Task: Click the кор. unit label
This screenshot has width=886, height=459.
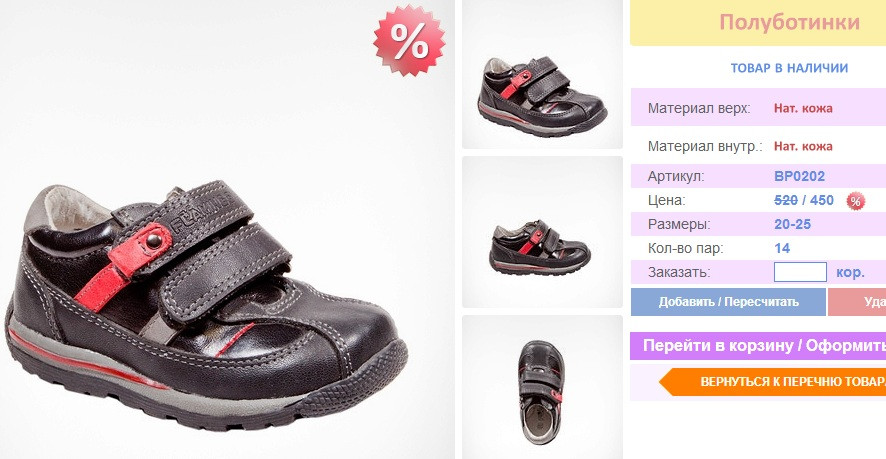Action: (850, 272)
